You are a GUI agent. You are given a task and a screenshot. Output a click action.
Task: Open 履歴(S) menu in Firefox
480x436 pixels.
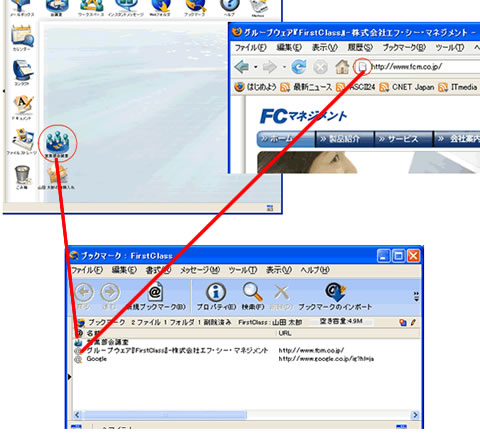pos(360,48)
